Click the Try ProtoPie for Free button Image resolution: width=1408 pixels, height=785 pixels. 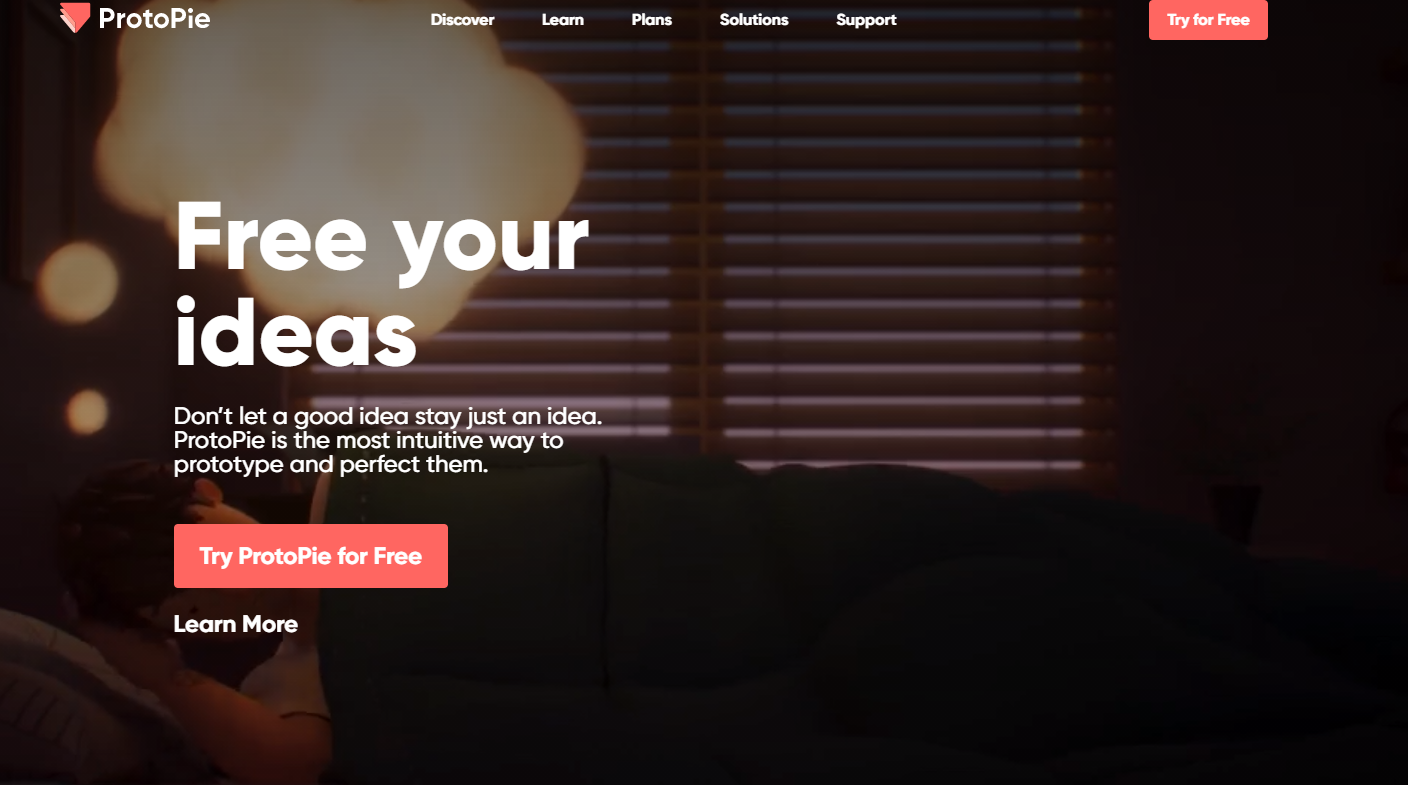pos(311,556)
